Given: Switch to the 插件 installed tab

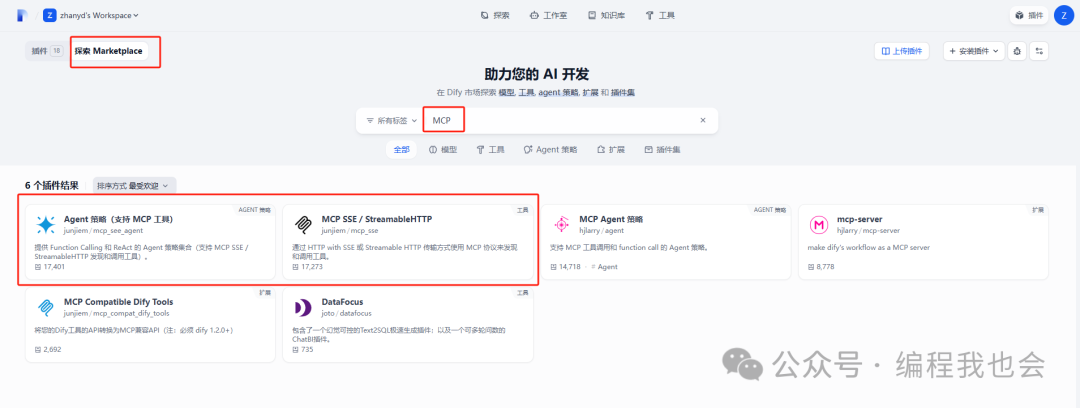Looking at the screenshot, I should [x=46, y=50].
